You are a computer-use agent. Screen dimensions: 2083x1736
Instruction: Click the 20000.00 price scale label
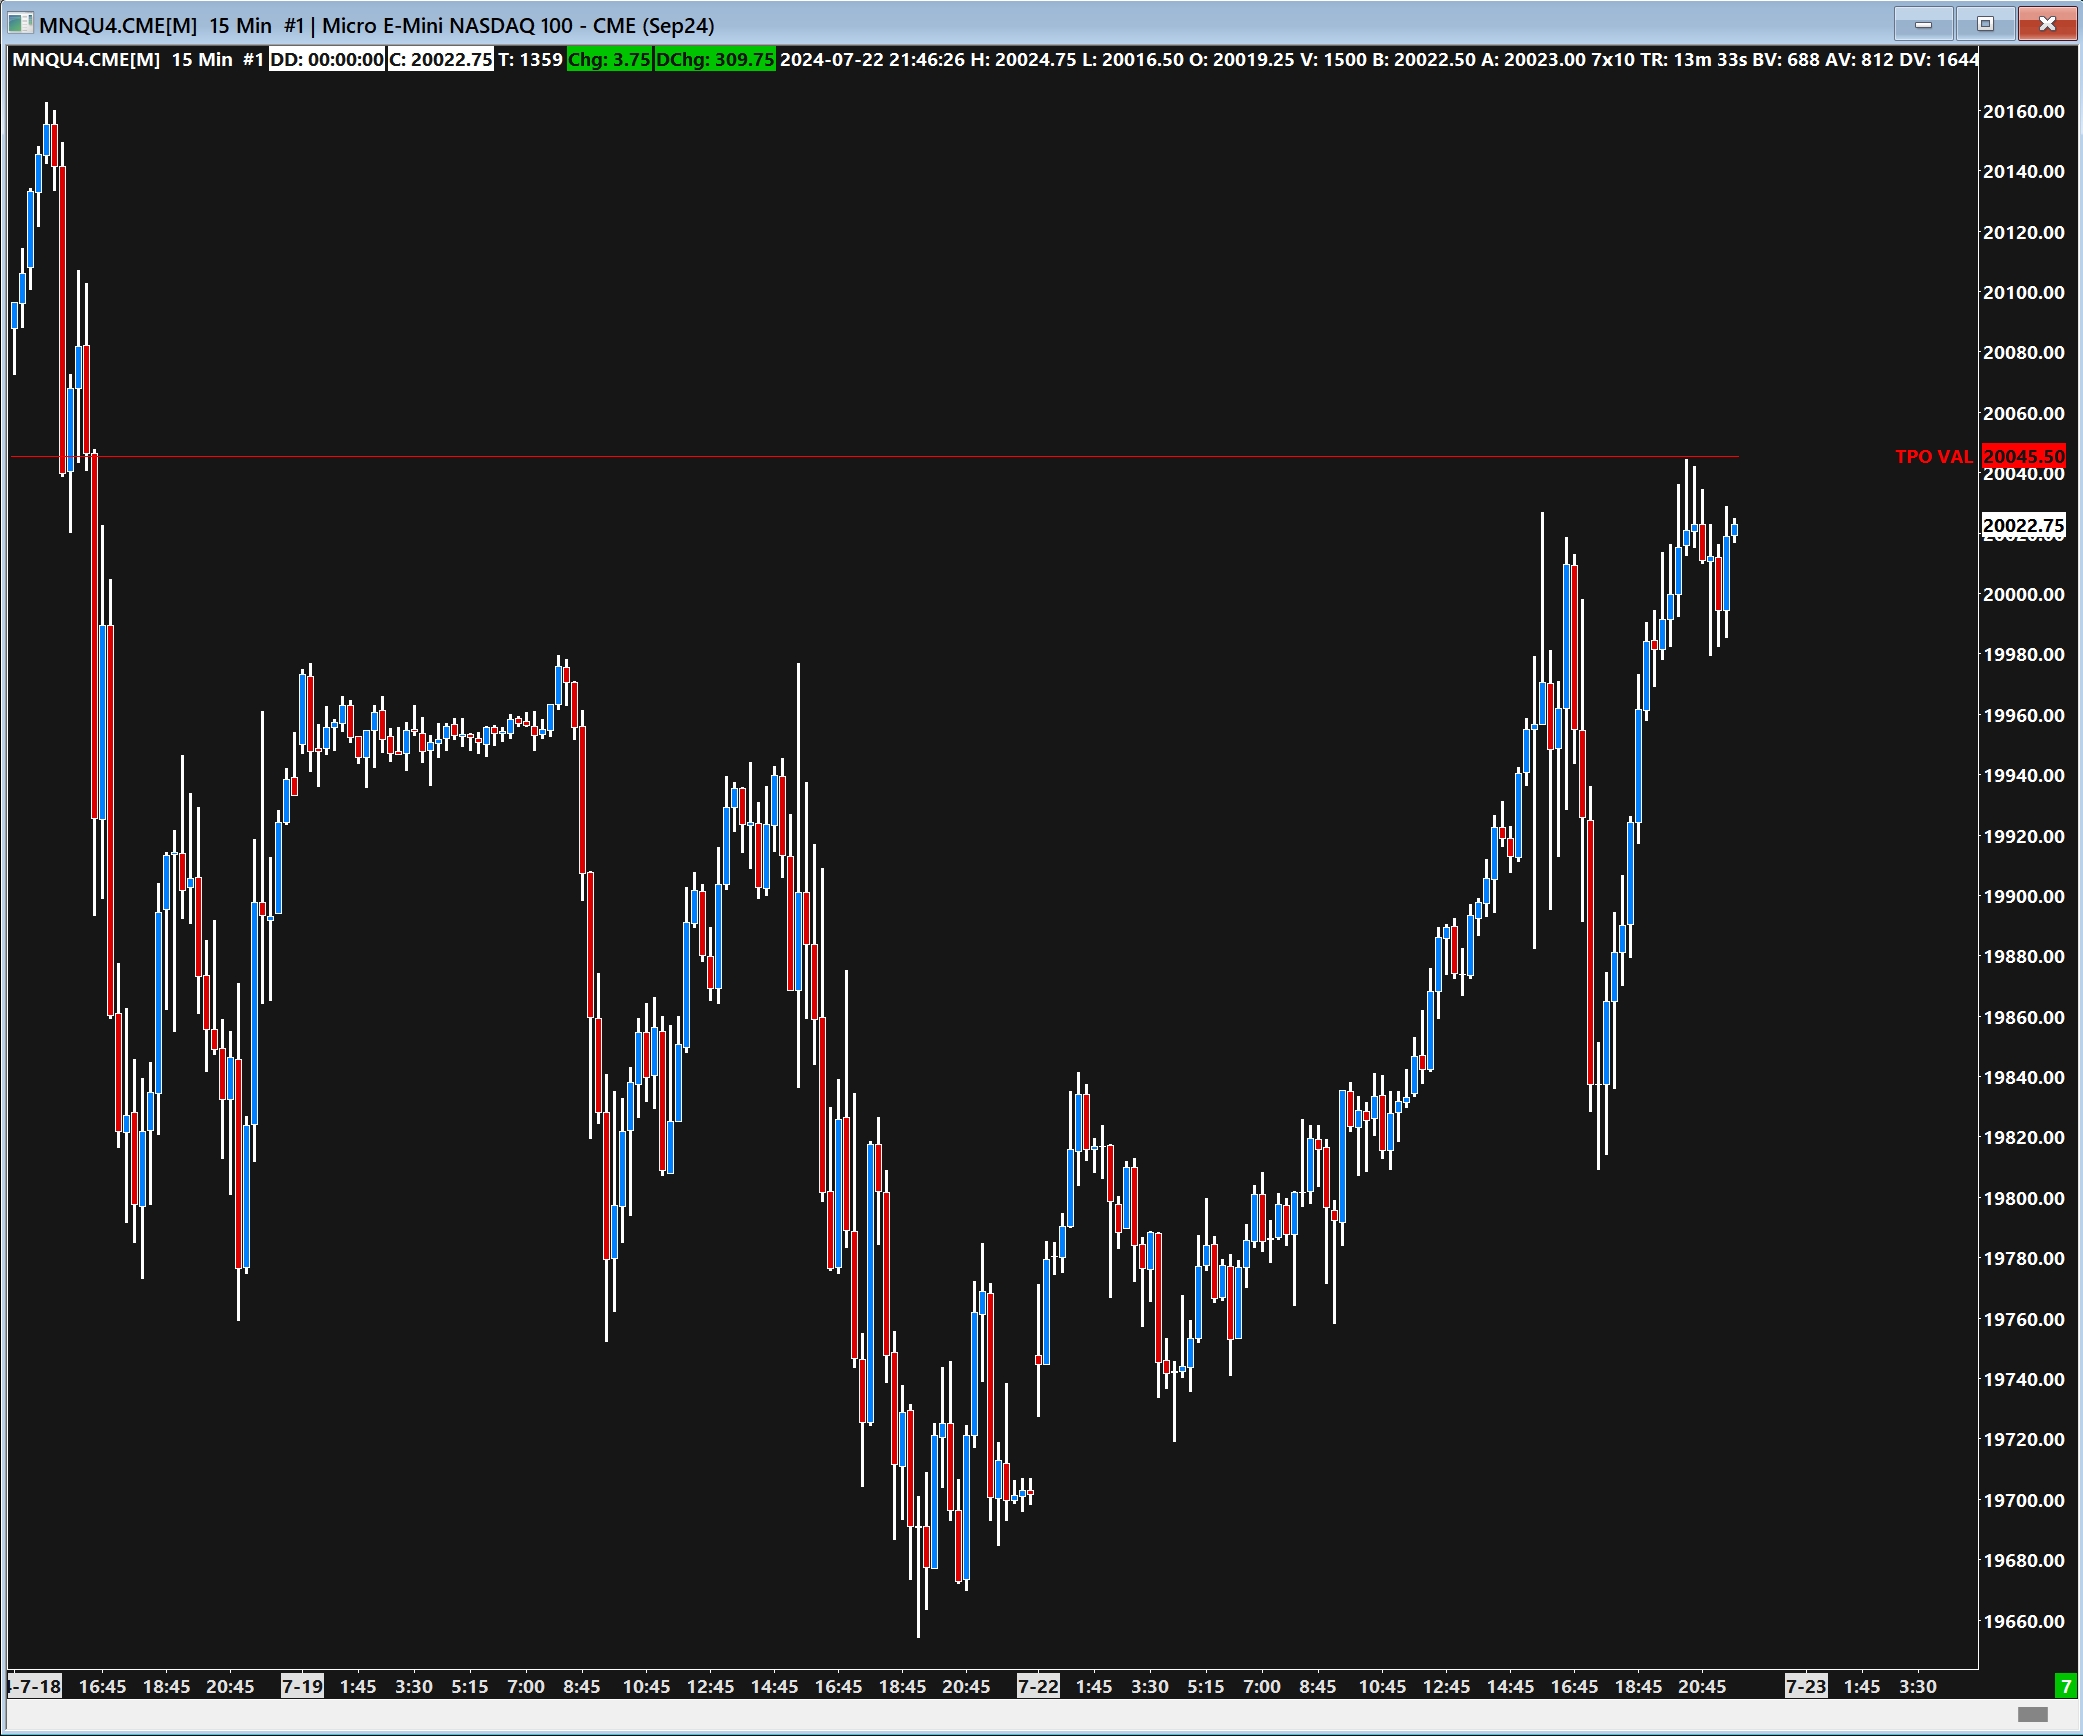[2023, 594]
